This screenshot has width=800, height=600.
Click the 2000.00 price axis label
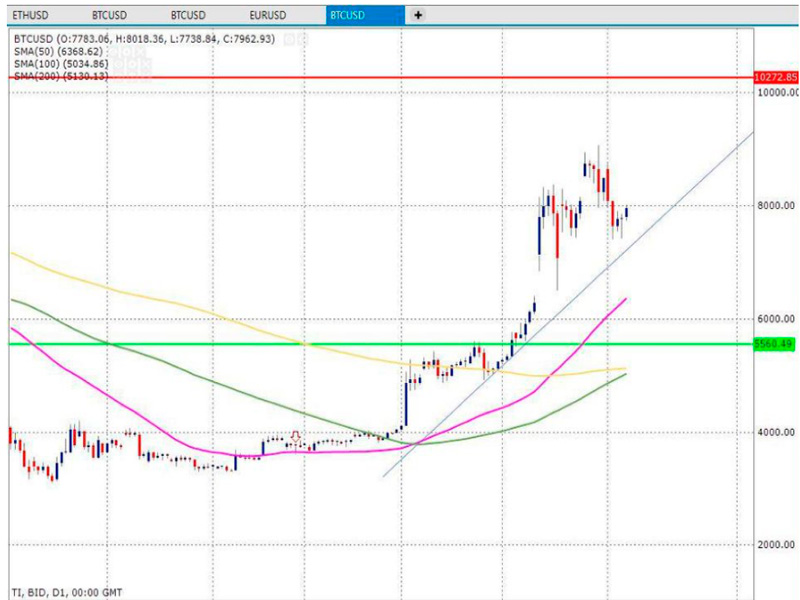(x=776, y=545)
